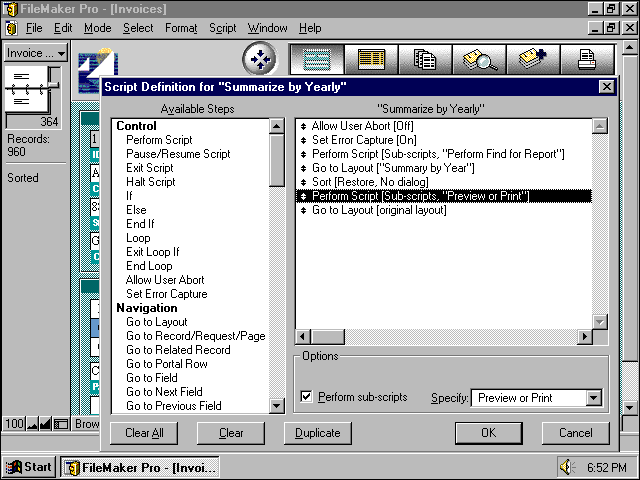Click the Clear All button
640x480 pixels.
coord(144,433)
